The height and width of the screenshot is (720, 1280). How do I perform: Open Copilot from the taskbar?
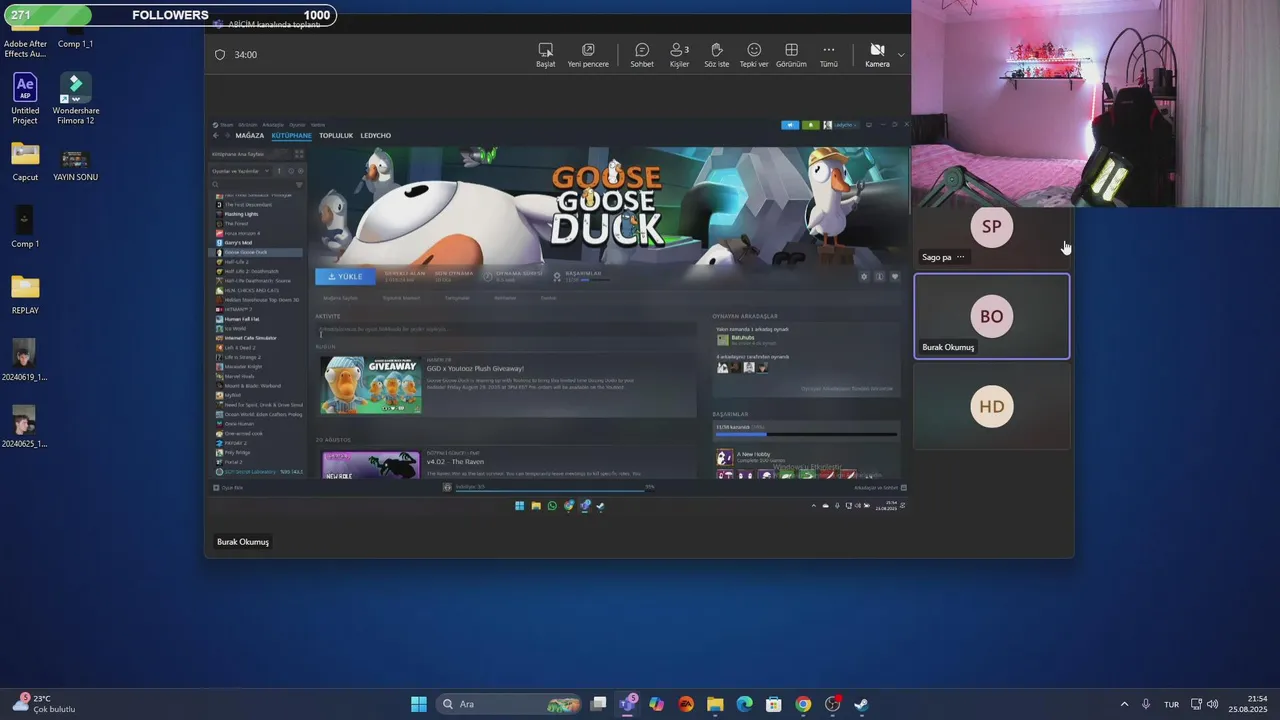coord(656,704)
